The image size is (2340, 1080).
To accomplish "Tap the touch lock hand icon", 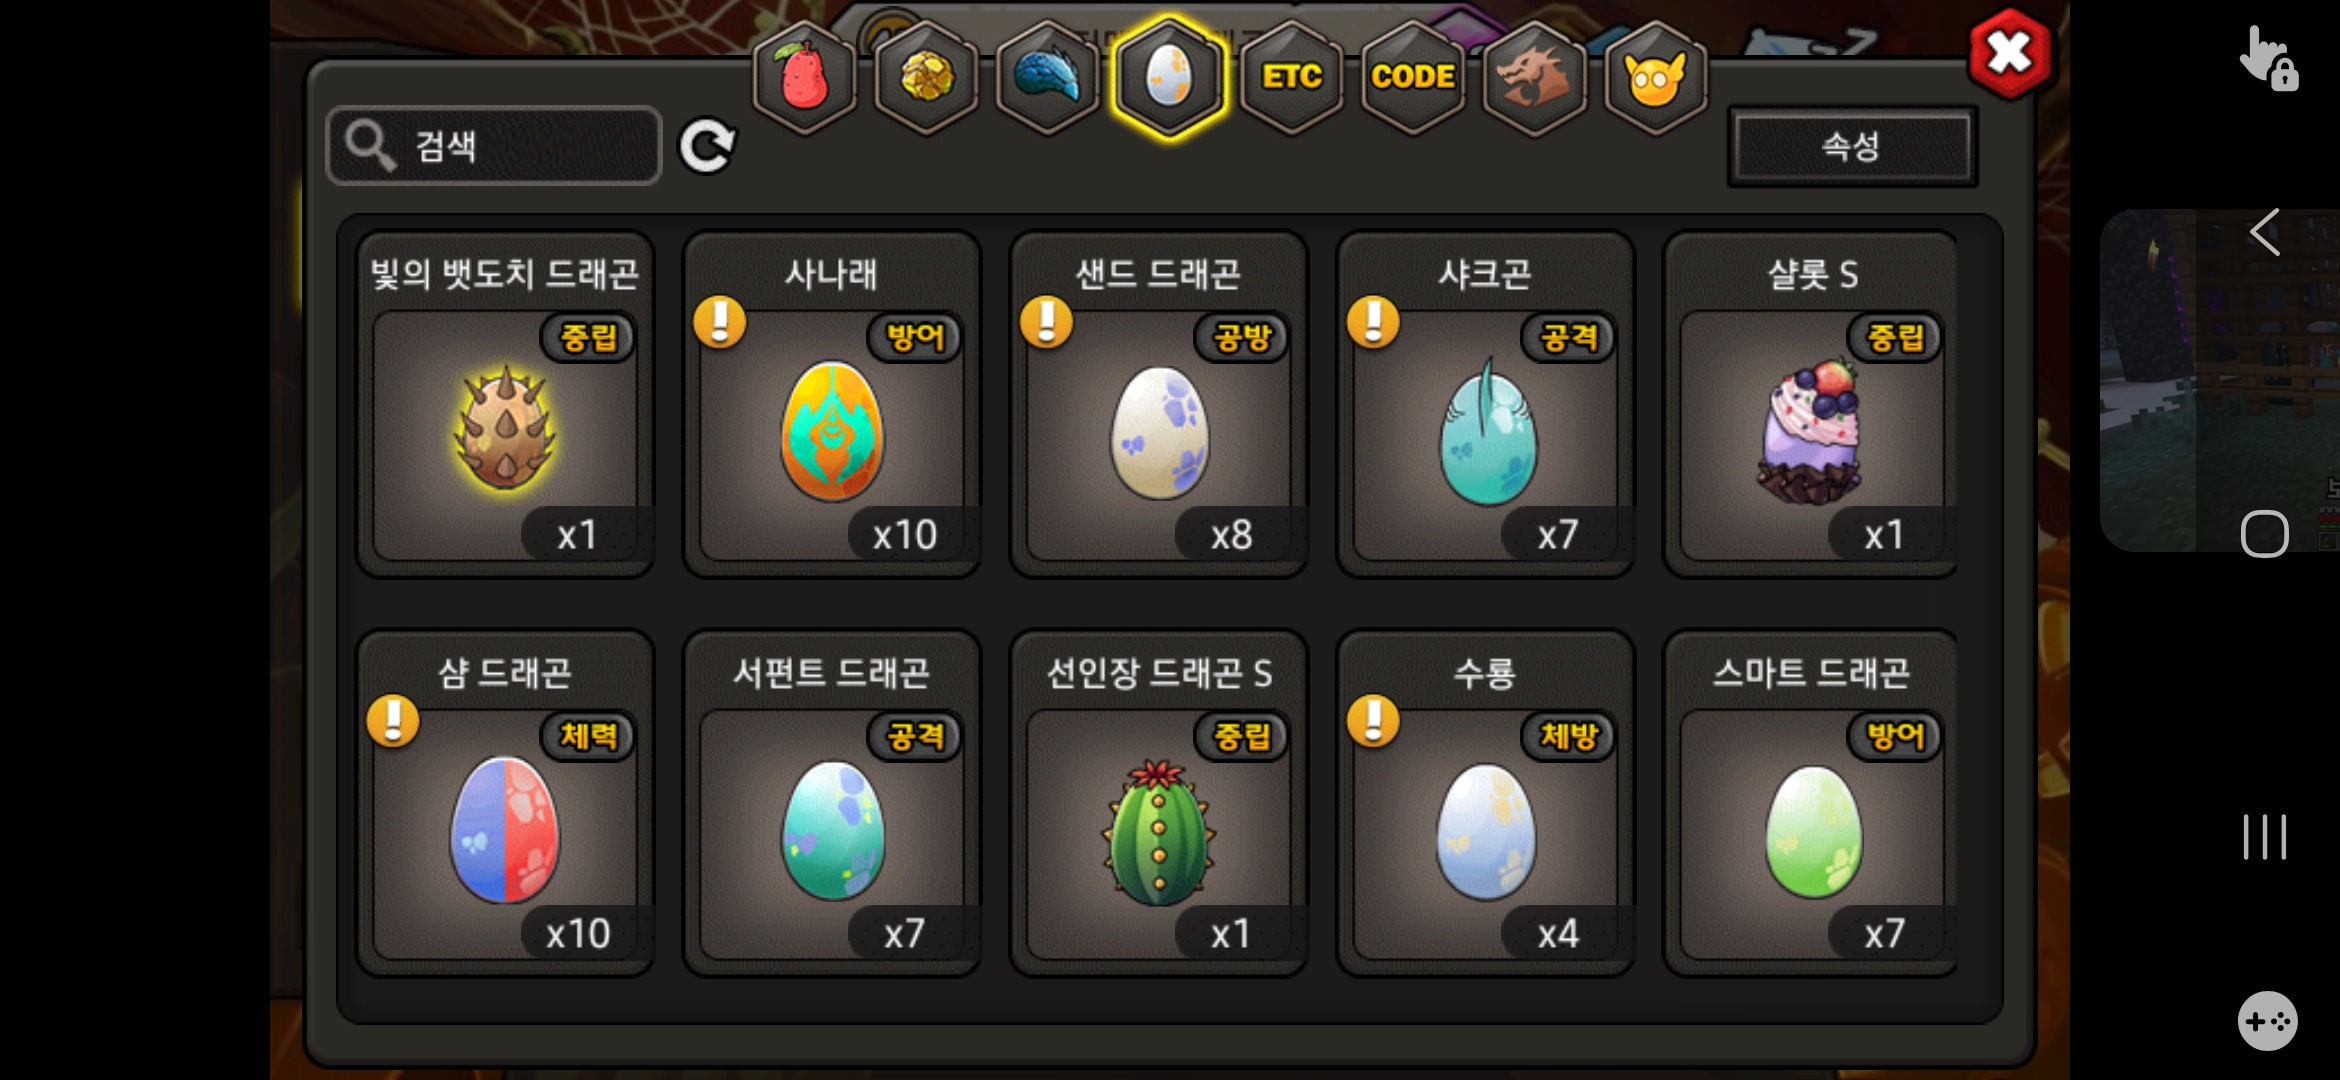I will (x=2268, y=58).
